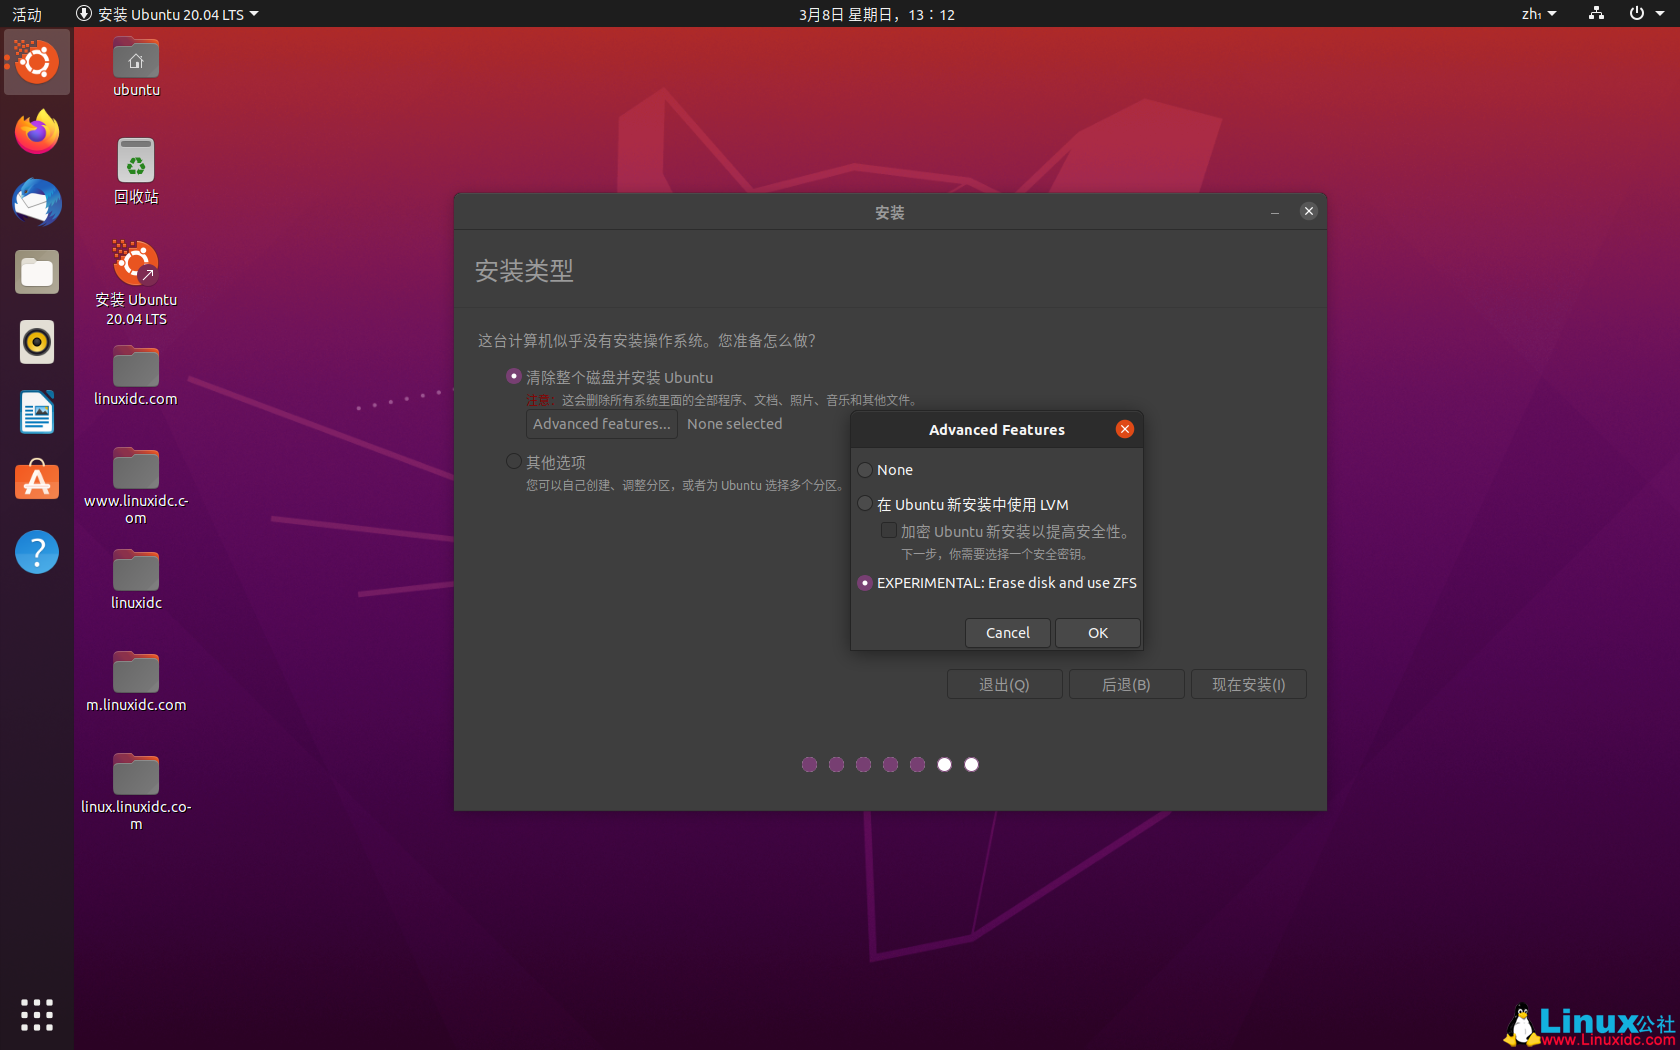The width and height of the screenshot is (1680, 1050).
Task: Open LibreOffice Writer from the dock
Action: coord(36,411)
